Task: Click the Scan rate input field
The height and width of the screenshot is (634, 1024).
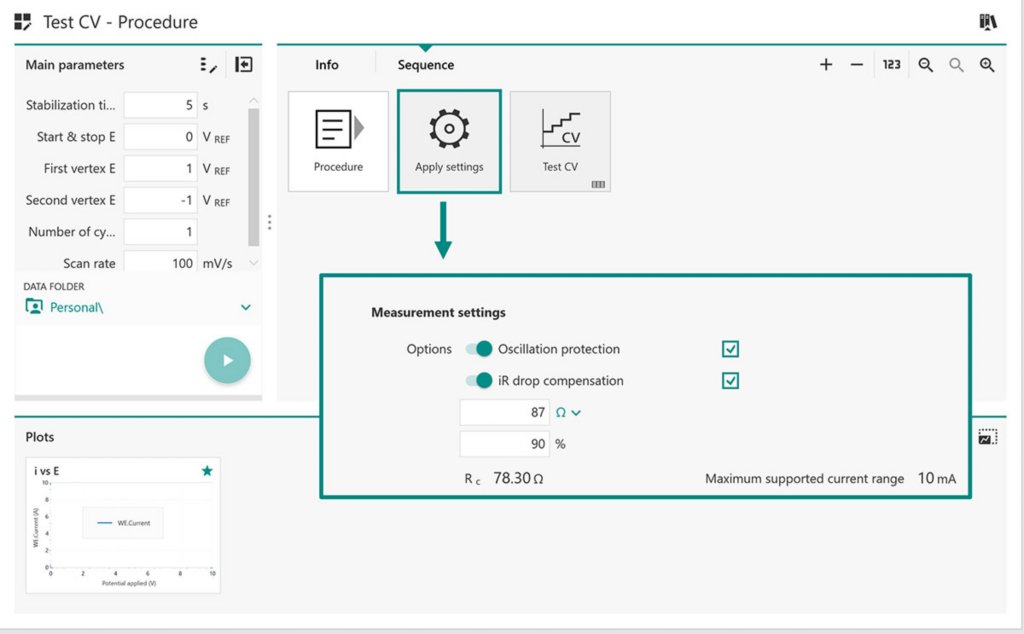Action: click(x=161, y=261)
